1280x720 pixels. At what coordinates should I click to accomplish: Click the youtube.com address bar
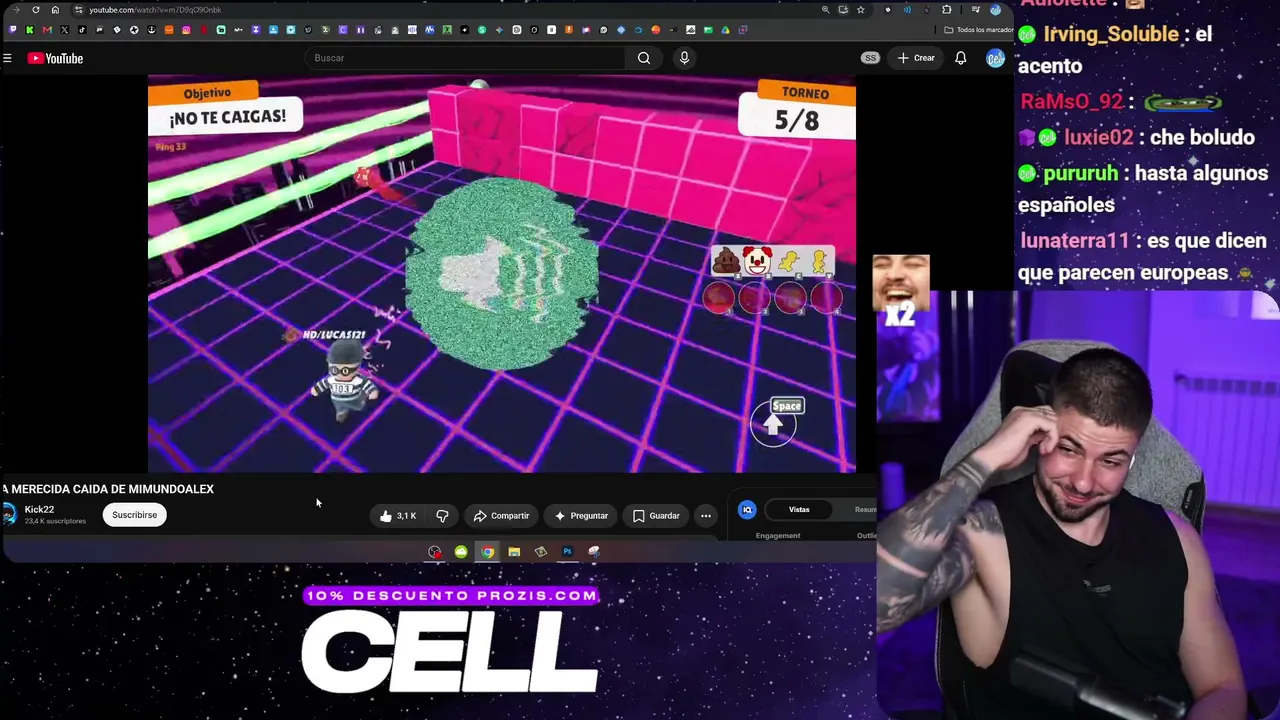[154, 10]
